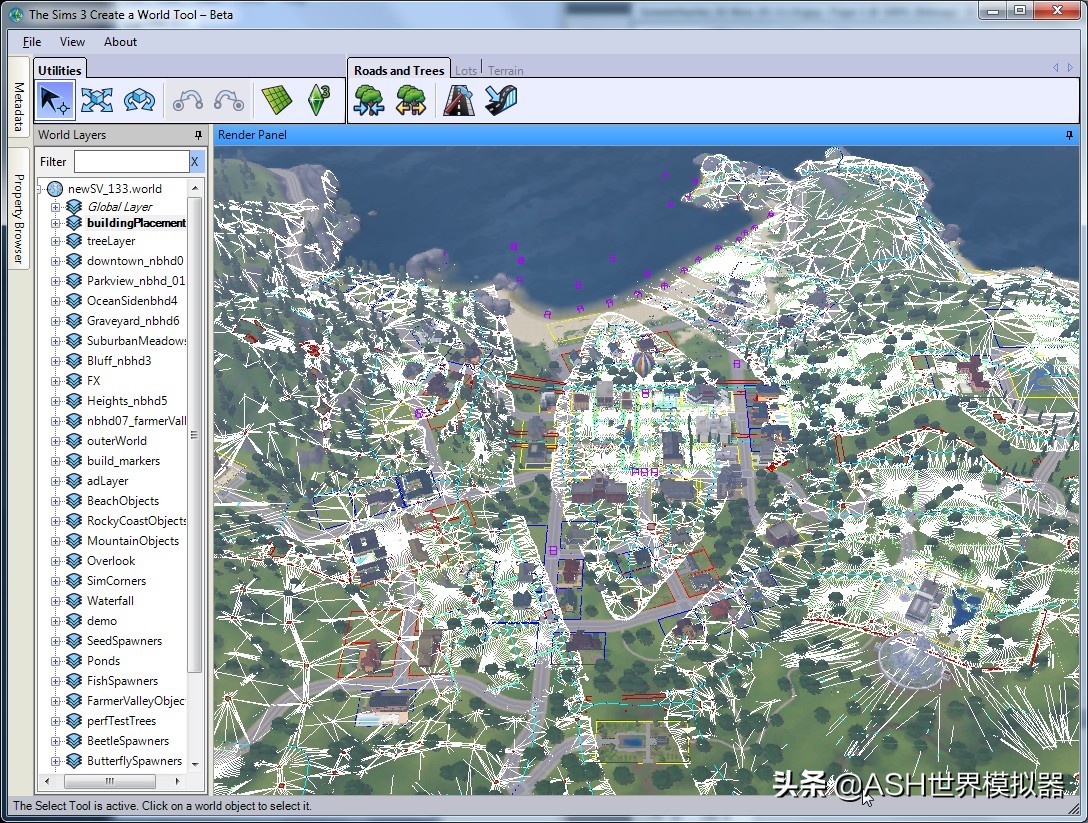Expand the Graveyard_nbhd6 layer
The image size is (1088, 823).
click(x=56, y=321)
